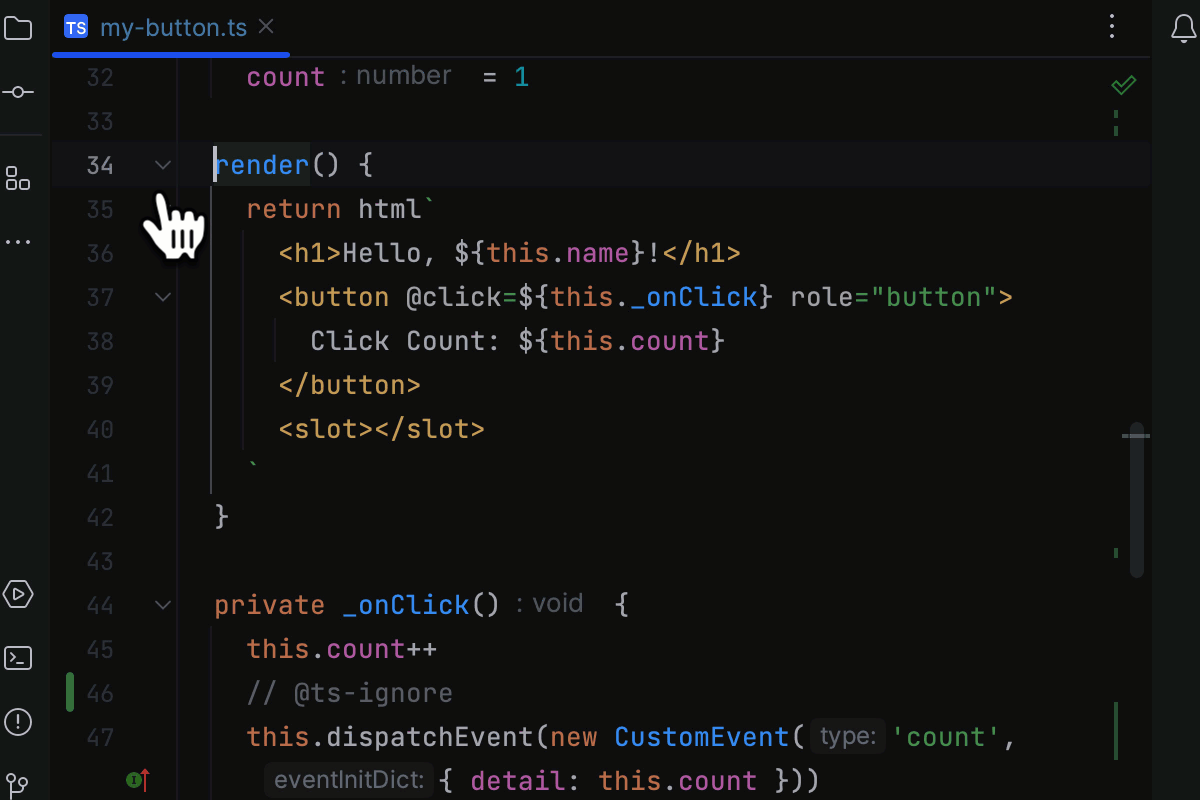Click the green change marker beside line 46
1200x800 pixels.
[69, 692]
